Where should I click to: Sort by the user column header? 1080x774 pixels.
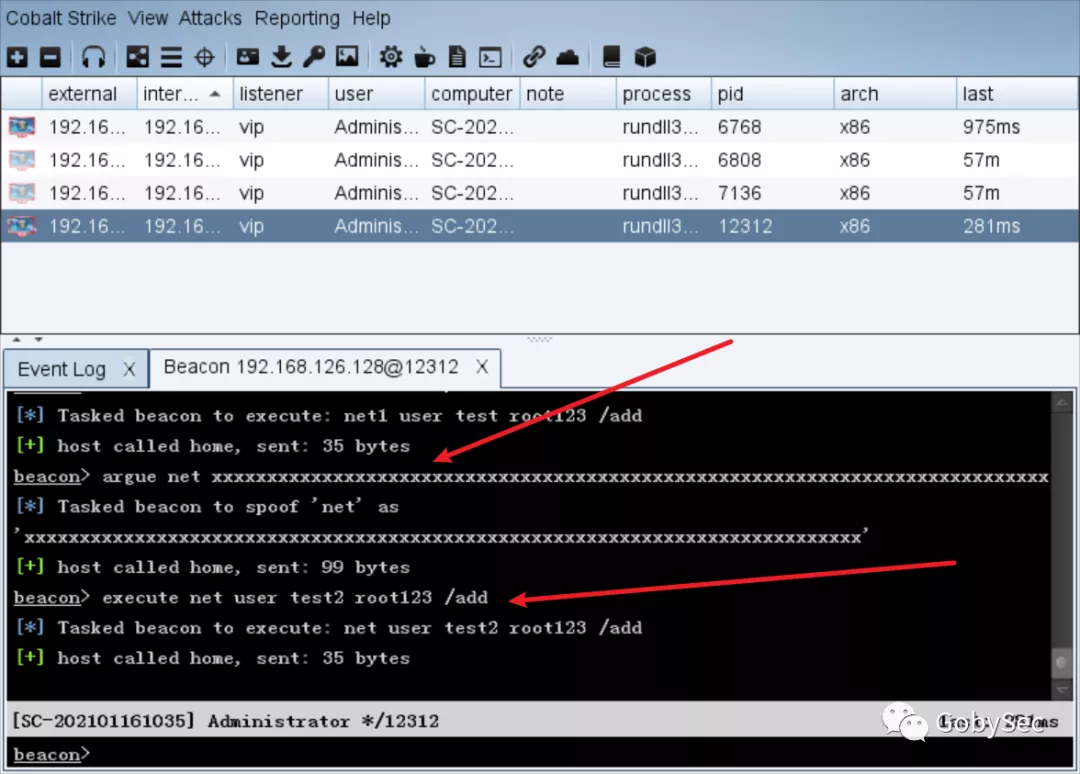point(376,94)
